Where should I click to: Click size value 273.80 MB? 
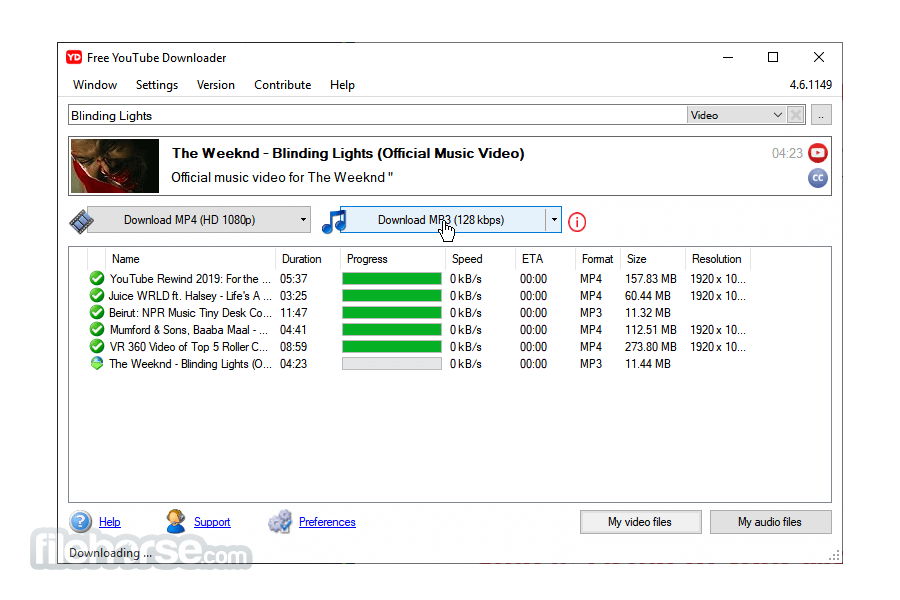pyautogui.click(x=651, y=347)
